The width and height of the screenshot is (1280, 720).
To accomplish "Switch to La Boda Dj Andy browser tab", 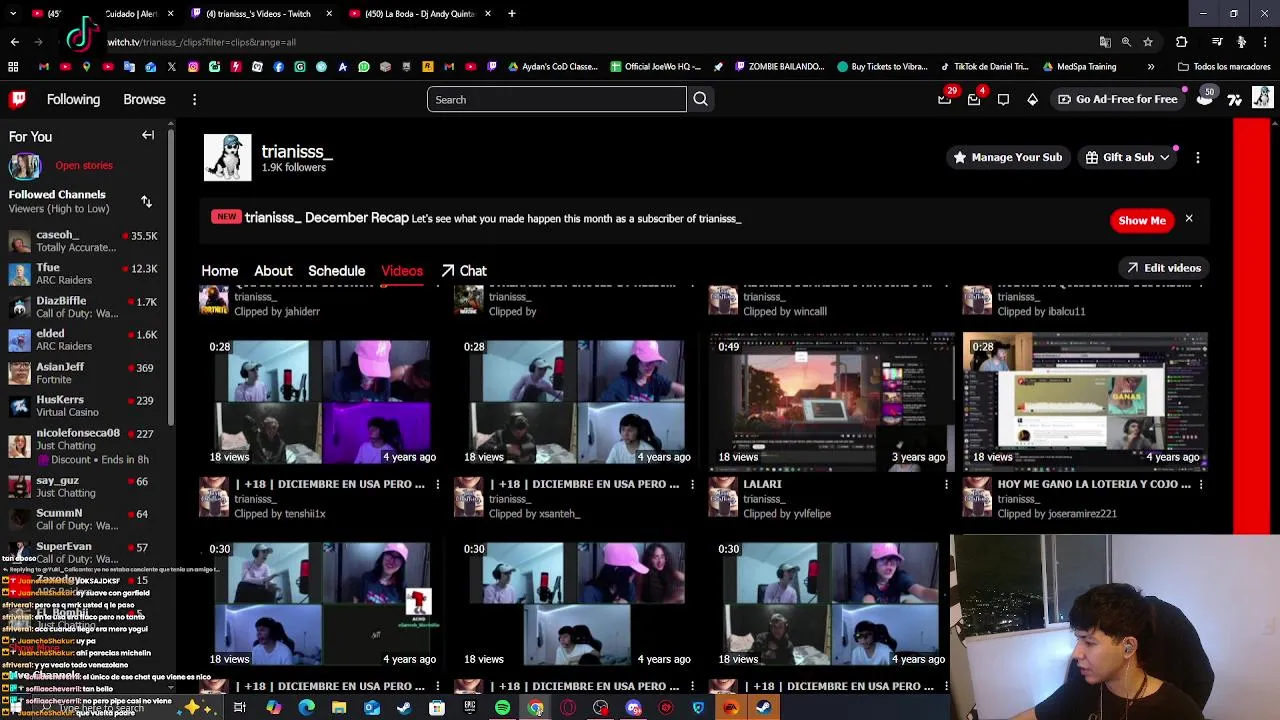I will (x=419, y=14).
